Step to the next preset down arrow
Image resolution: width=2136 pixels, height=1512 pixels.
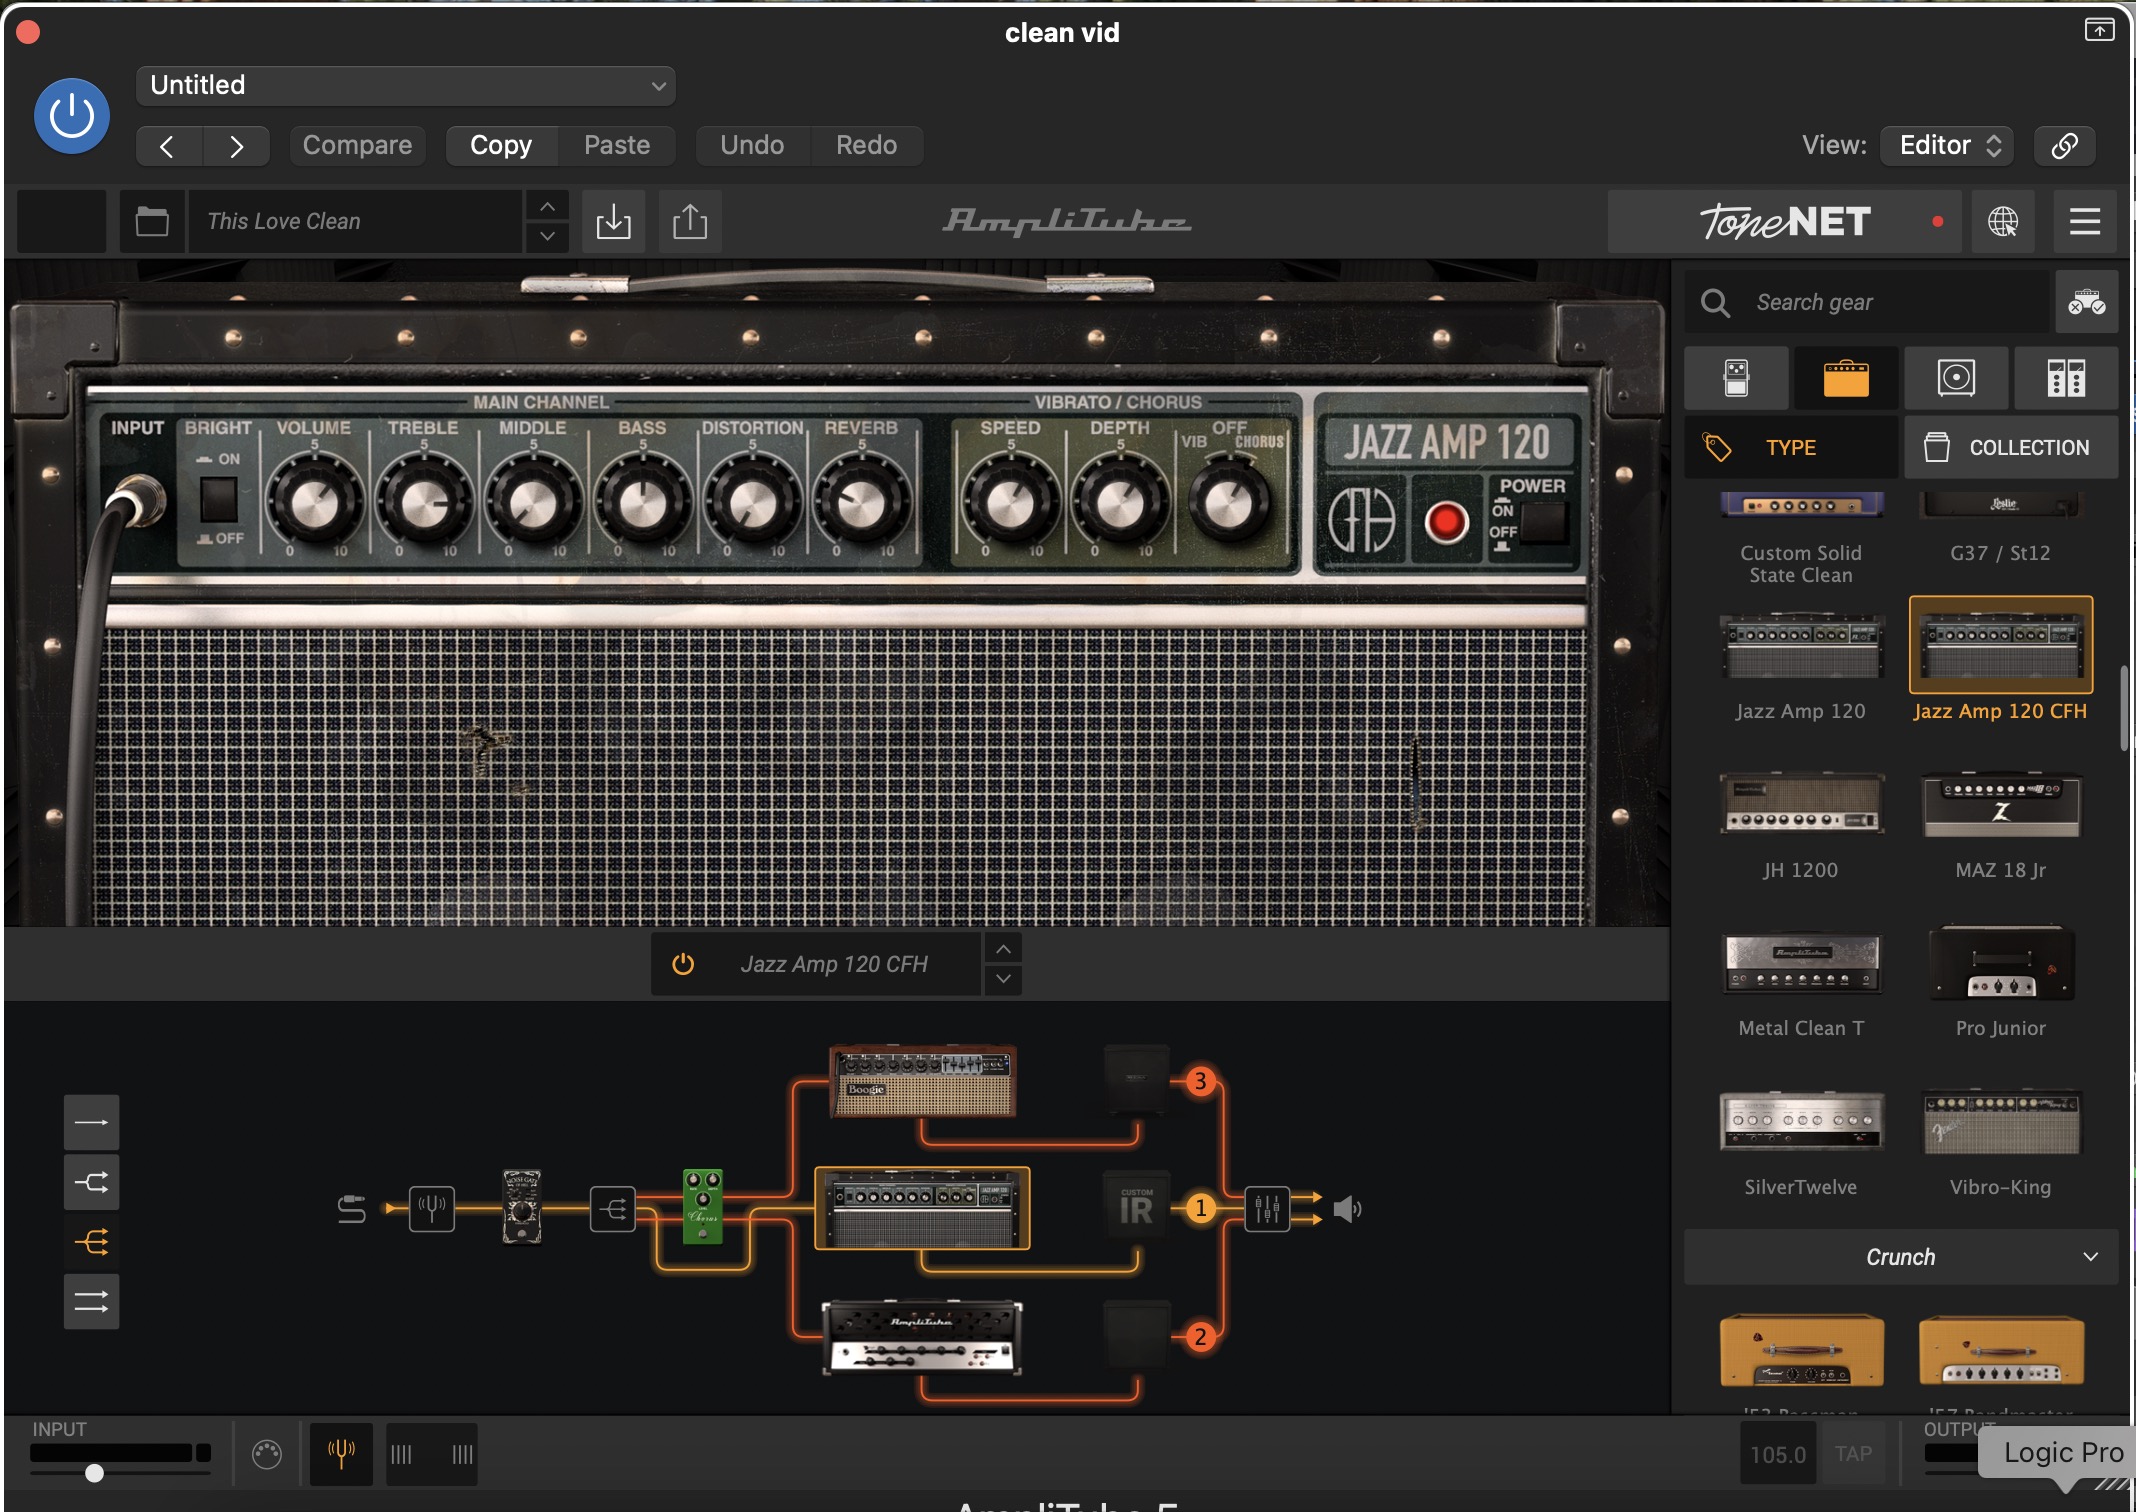pos(547,237)
